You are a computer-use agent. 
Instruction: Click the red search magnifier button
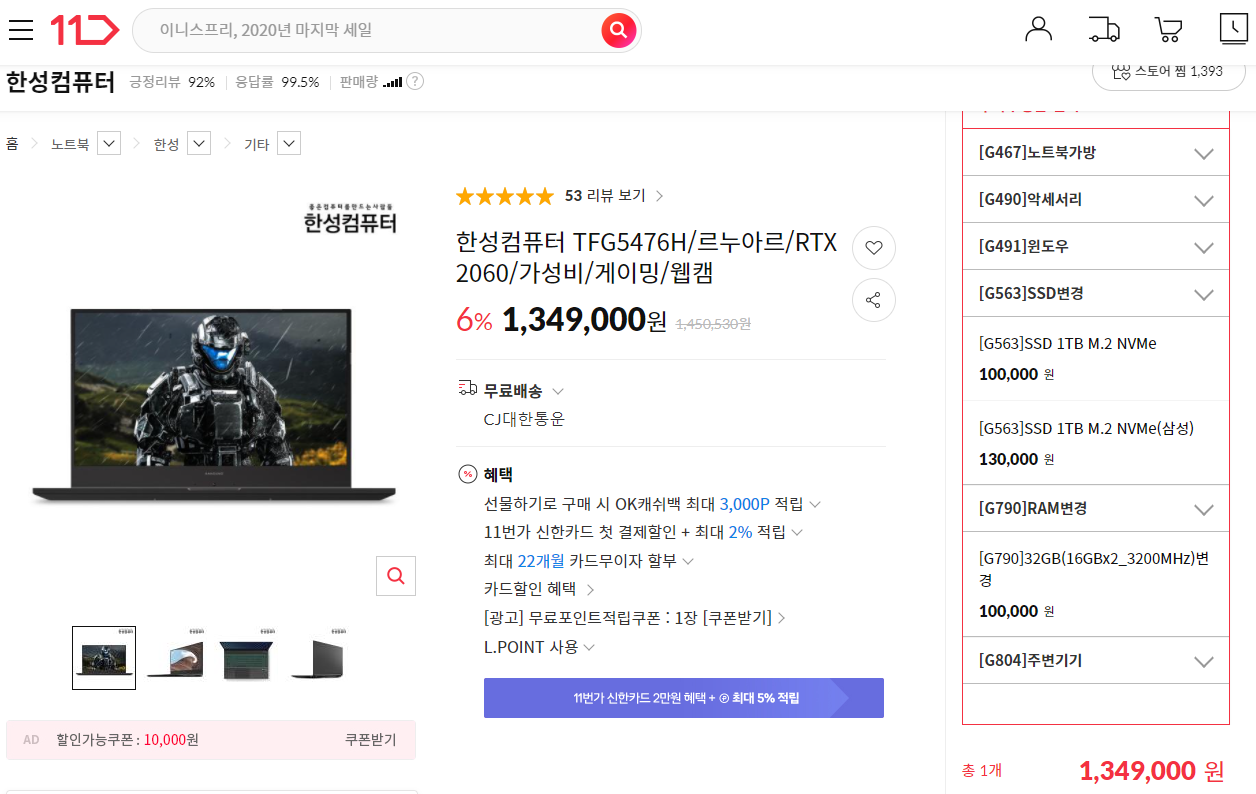pos(619,30)
